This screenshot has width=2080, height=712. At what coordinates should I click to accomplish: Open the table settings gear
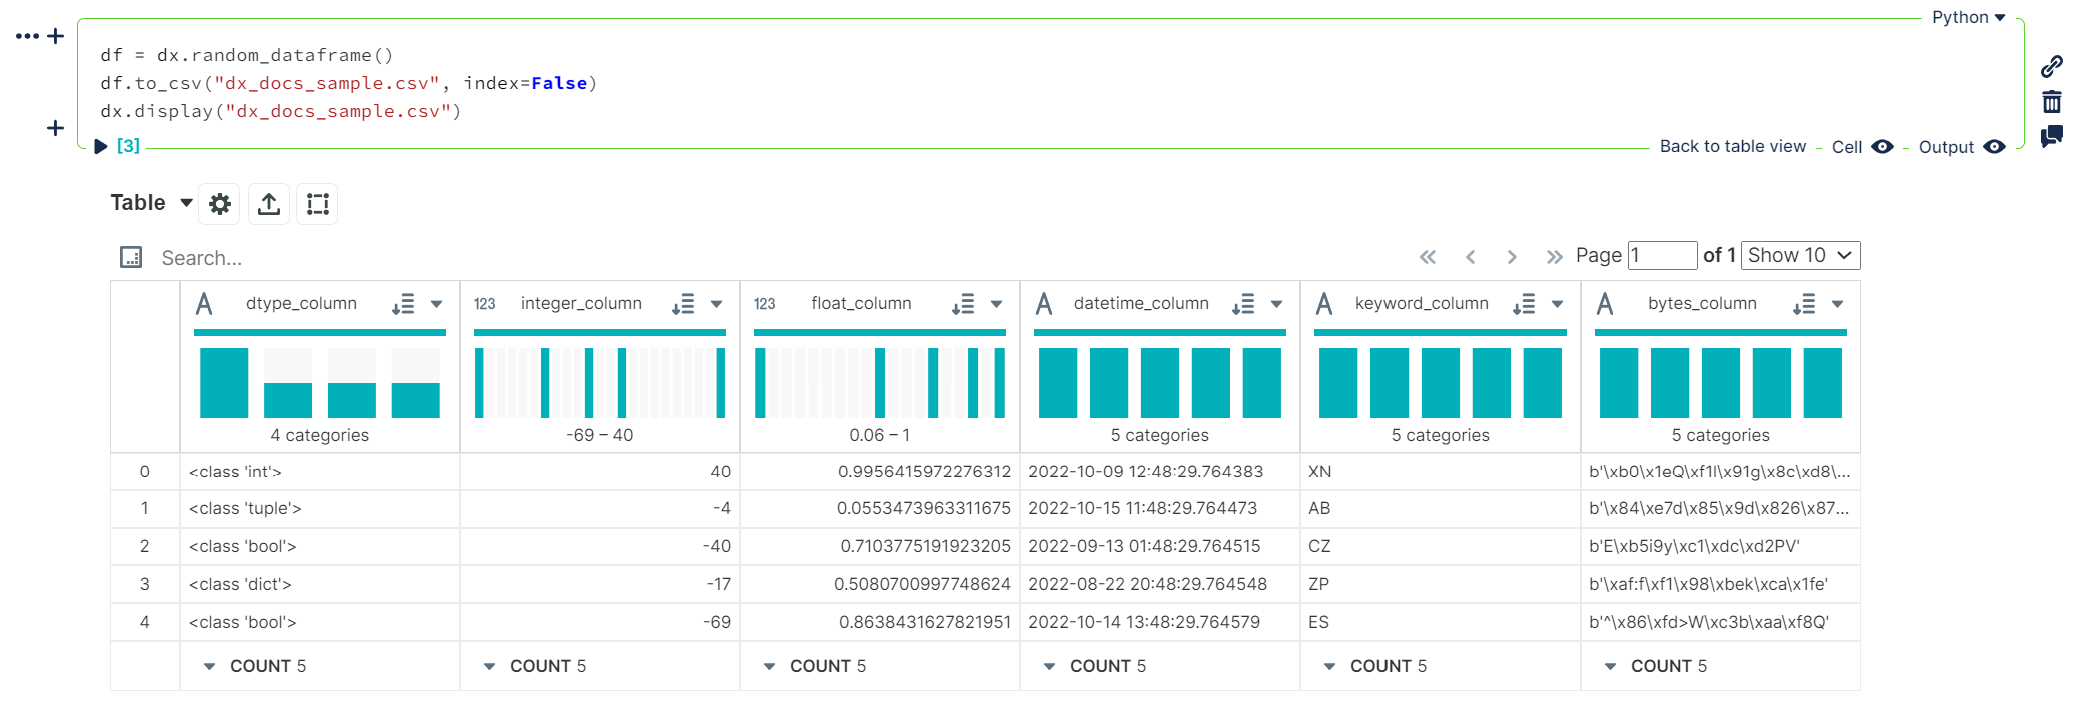pos(220,204)
